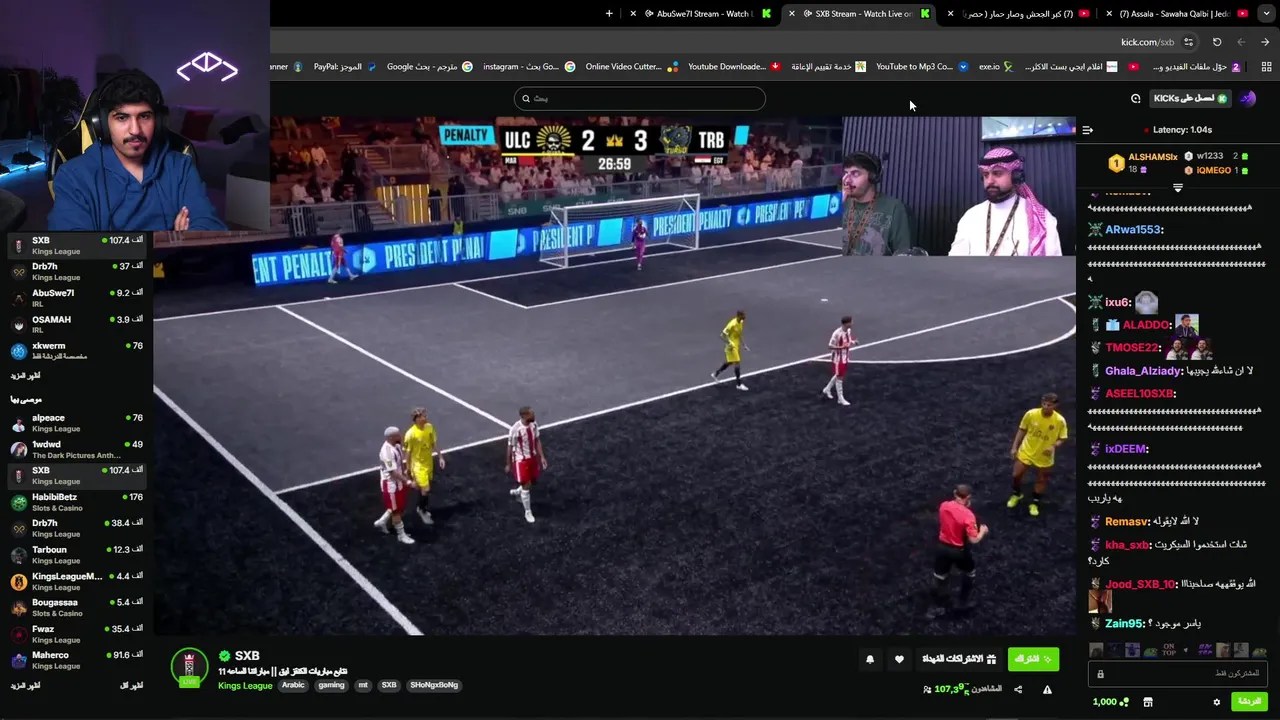The image size is (1280, 720).
Task: Click the notification bell on SXB channel
Action: 870,659
